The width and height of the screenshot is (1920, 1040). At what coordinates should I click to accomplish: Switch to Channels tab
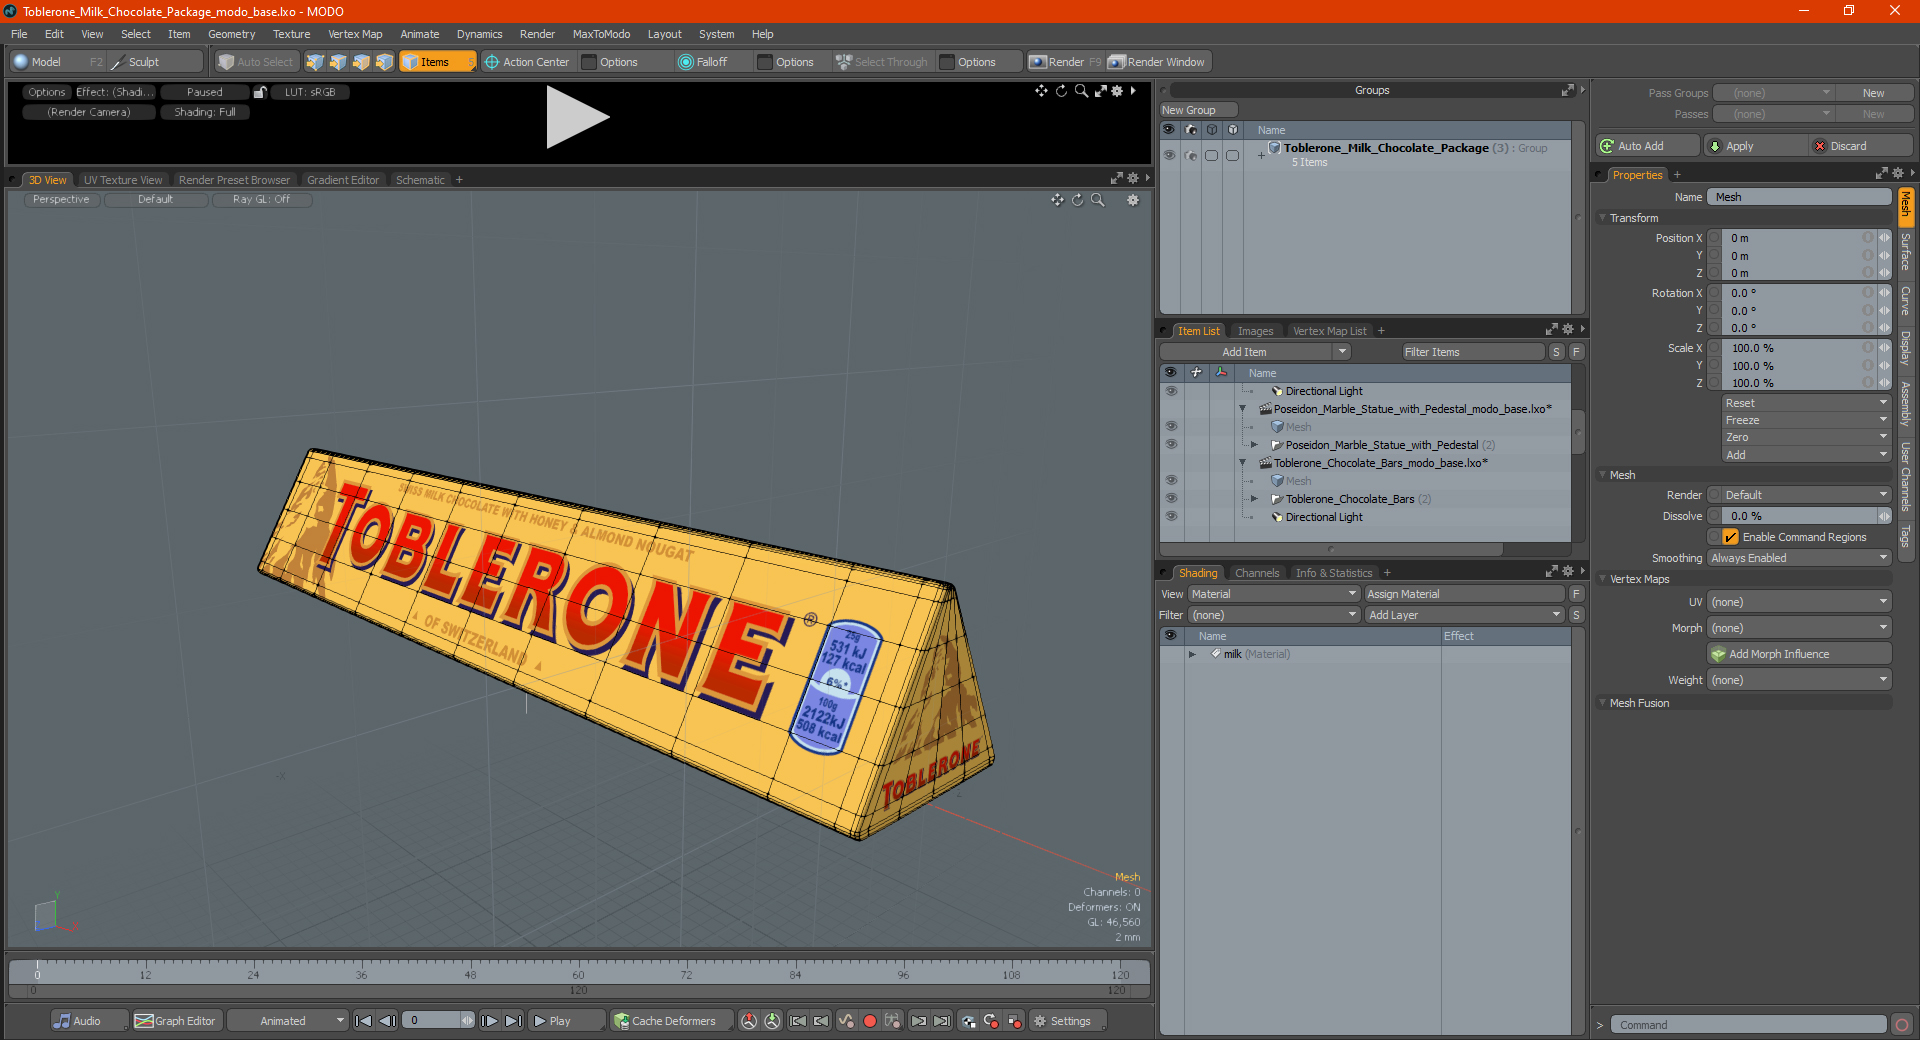pyautogui.click(x=1257, y=573)
